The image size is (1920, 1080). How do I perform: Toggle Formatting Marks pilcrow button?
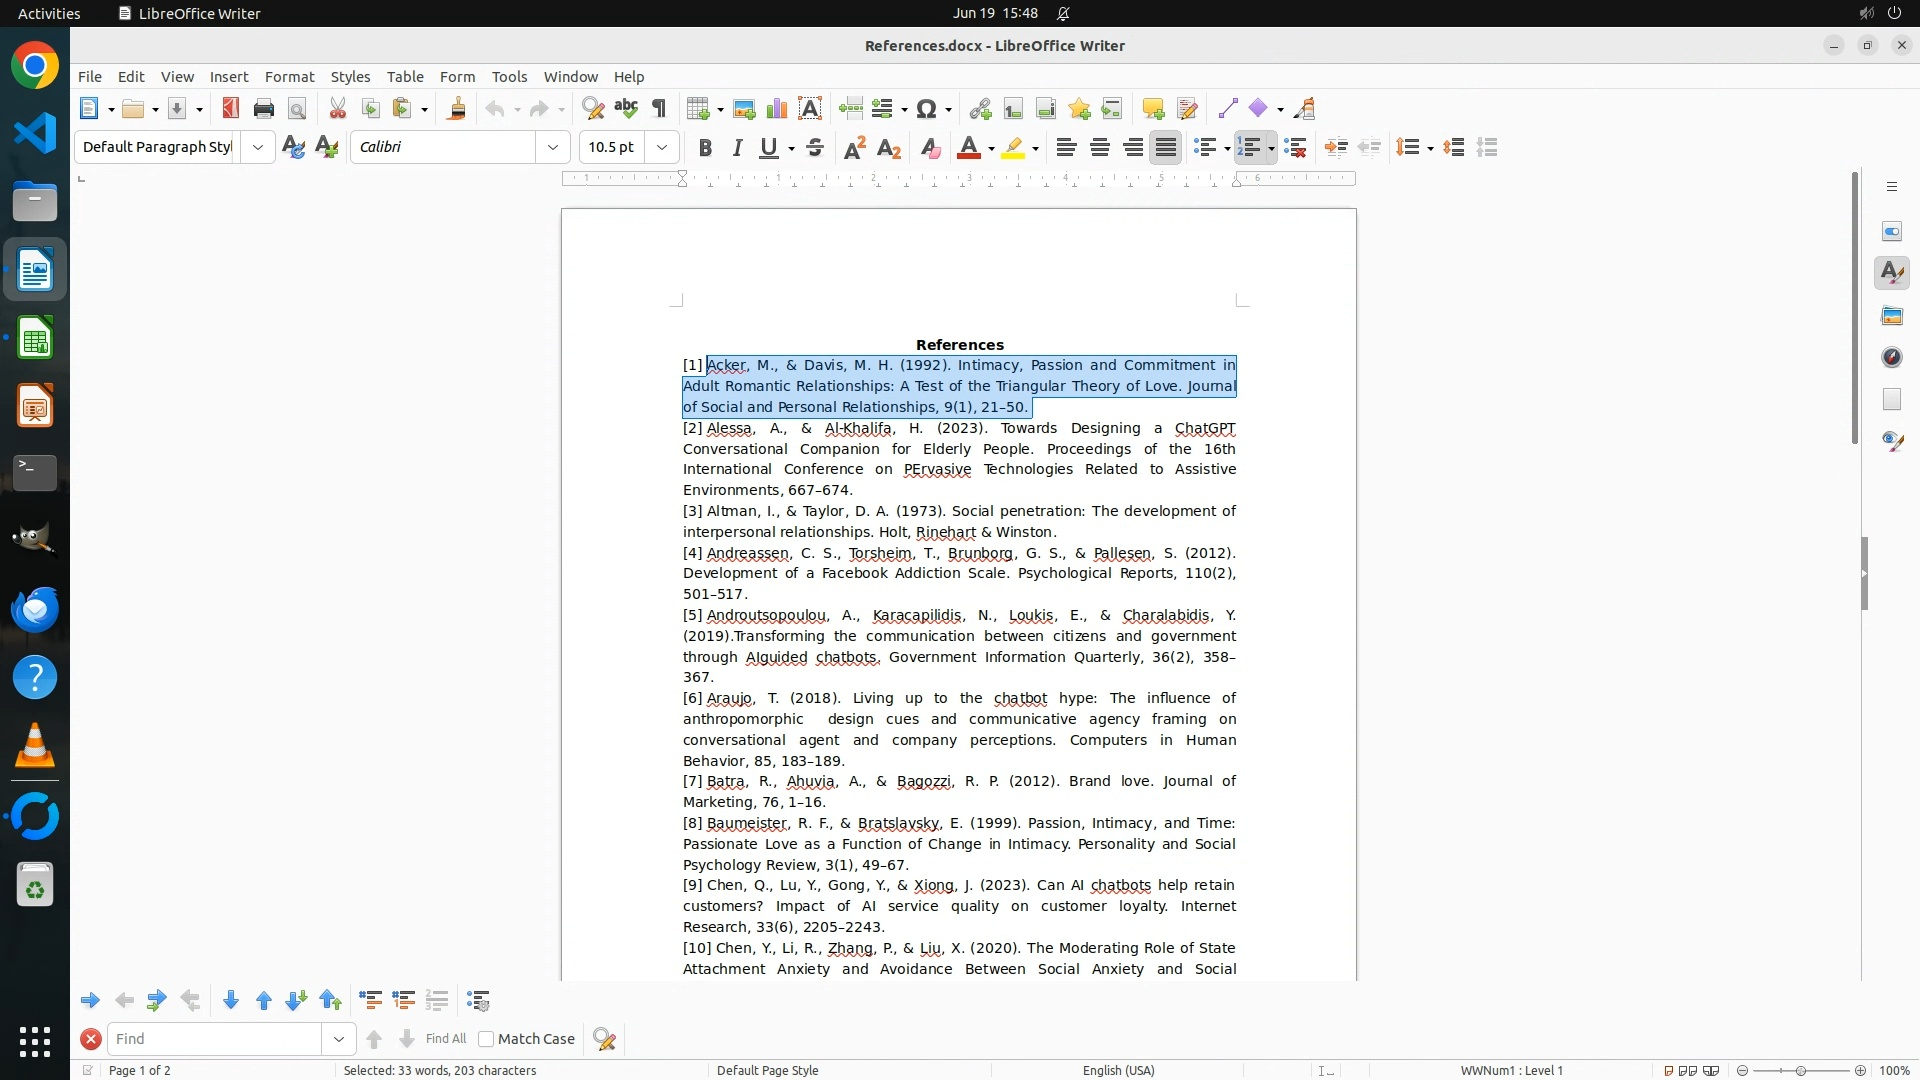[x=659, y=109]
